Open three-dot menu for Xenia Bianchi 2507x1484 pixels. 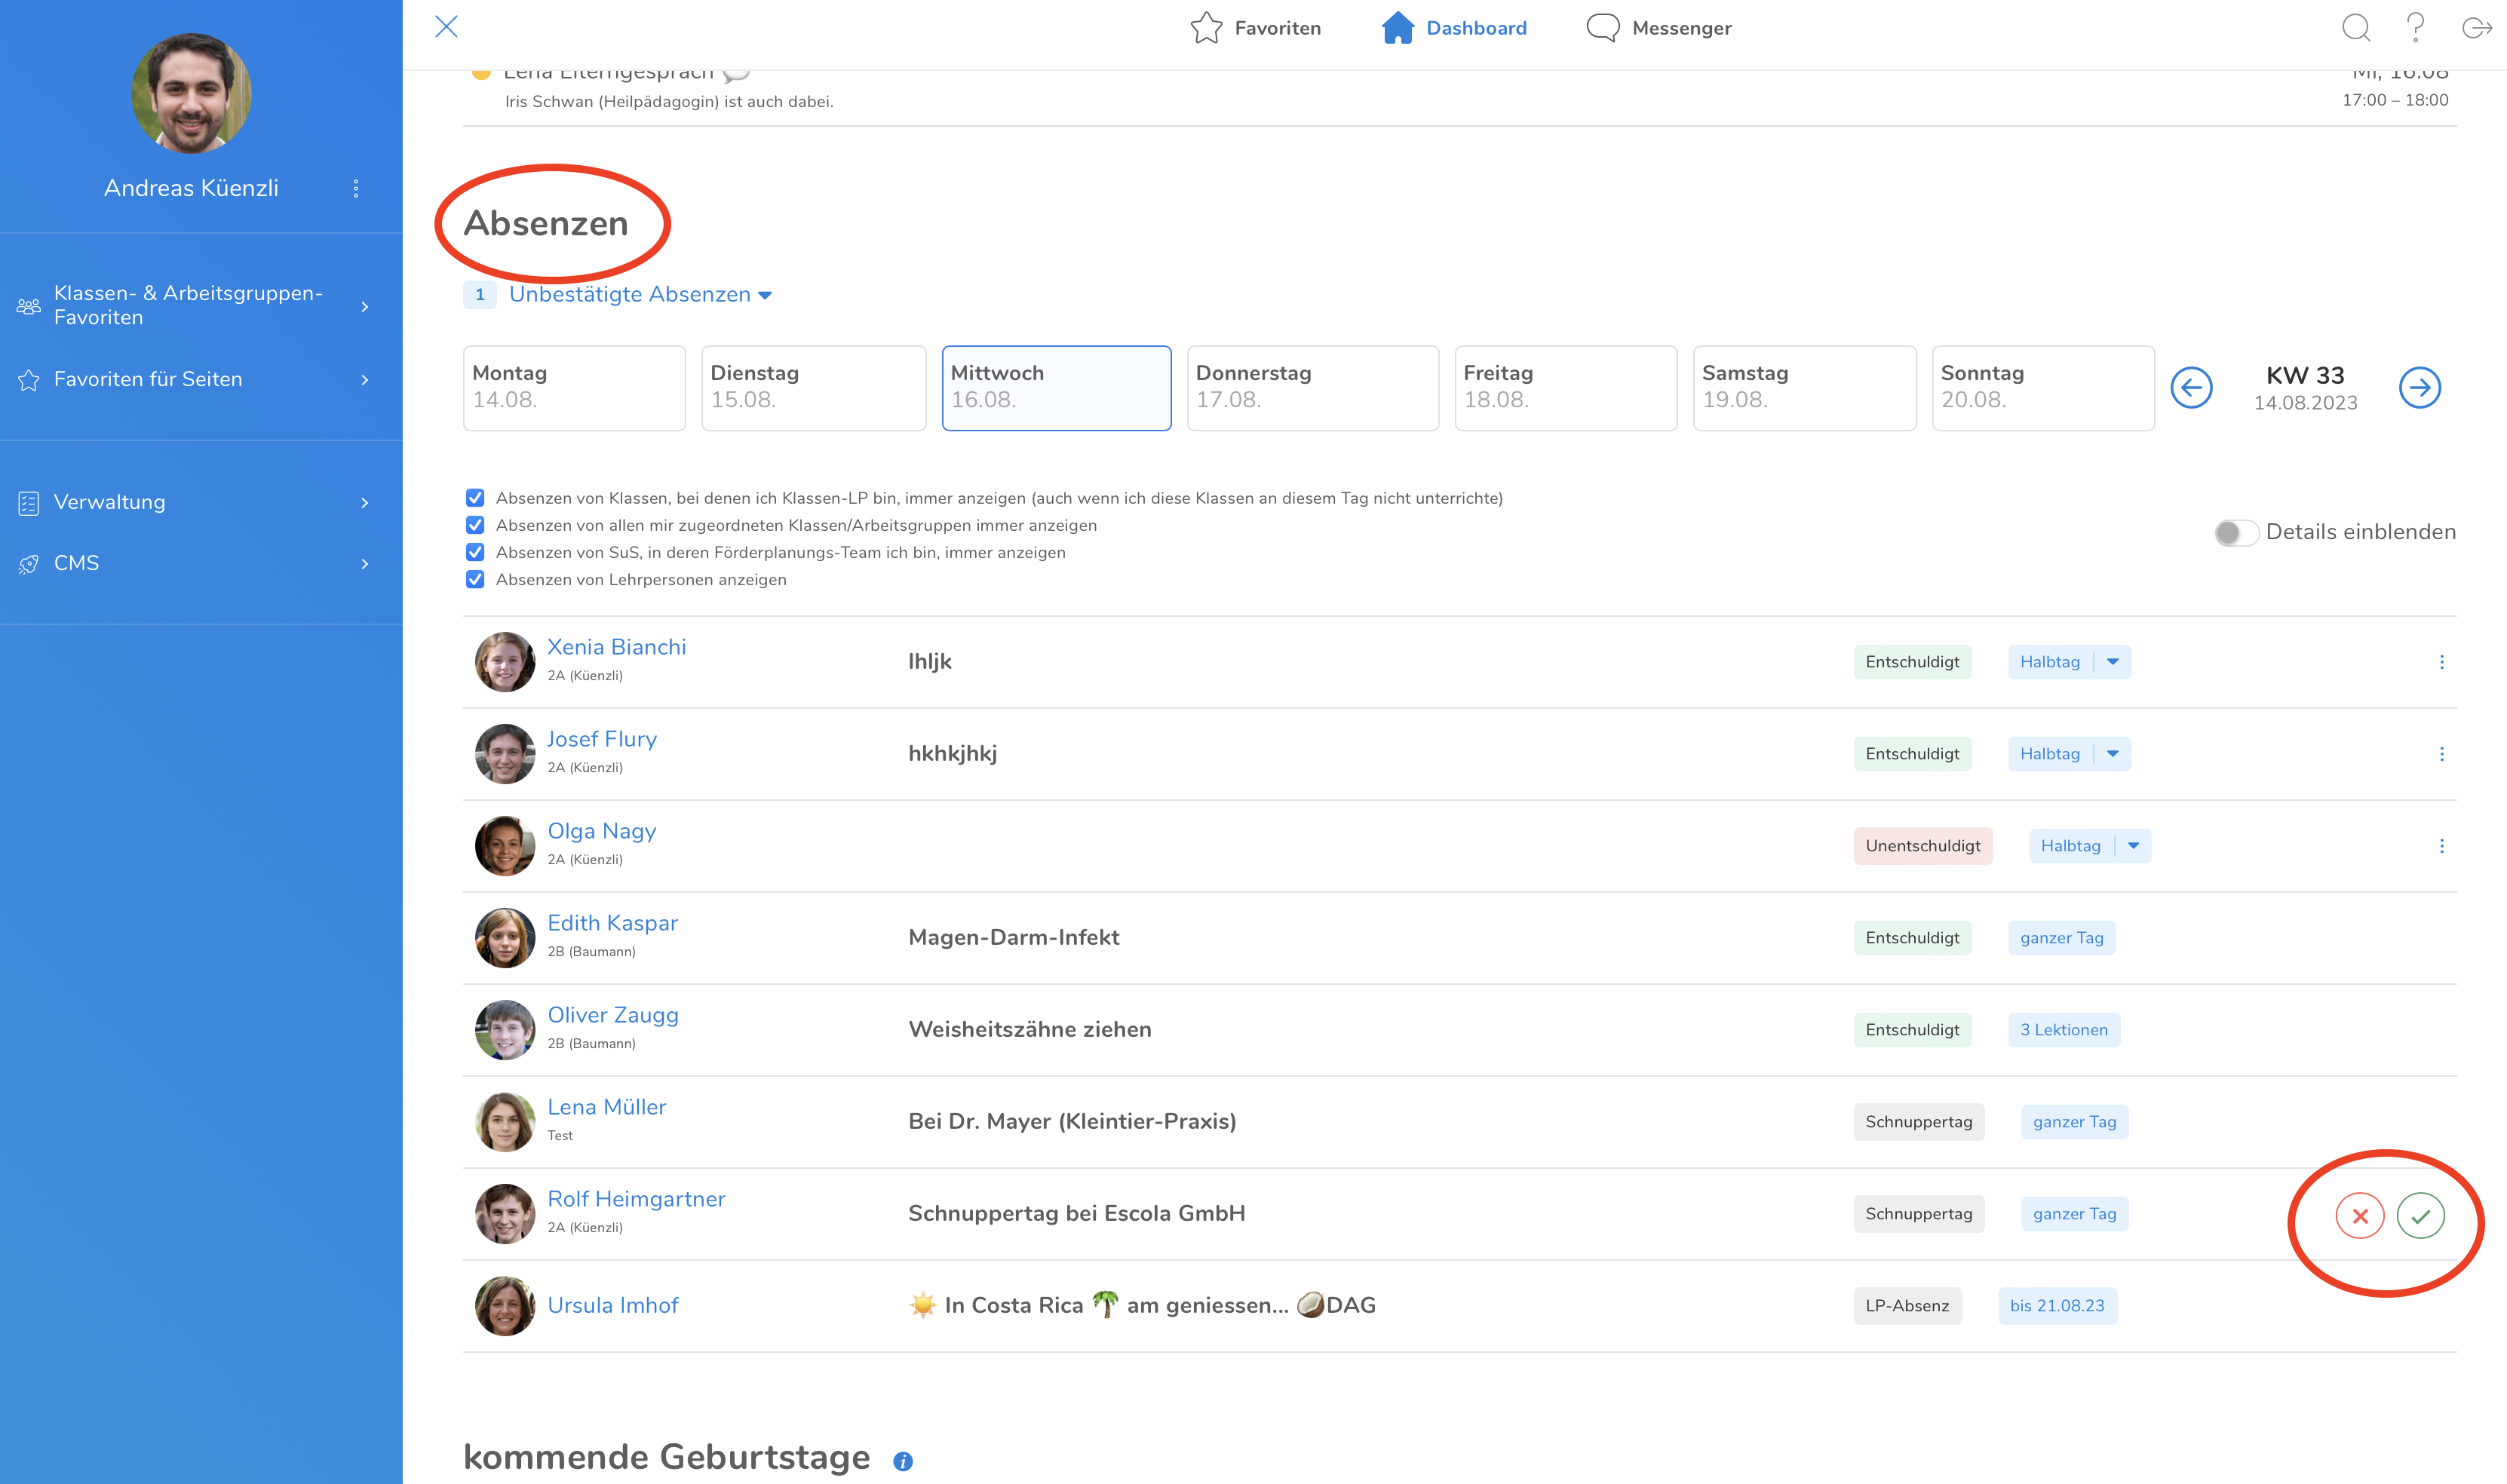[x=2441, y=662]
